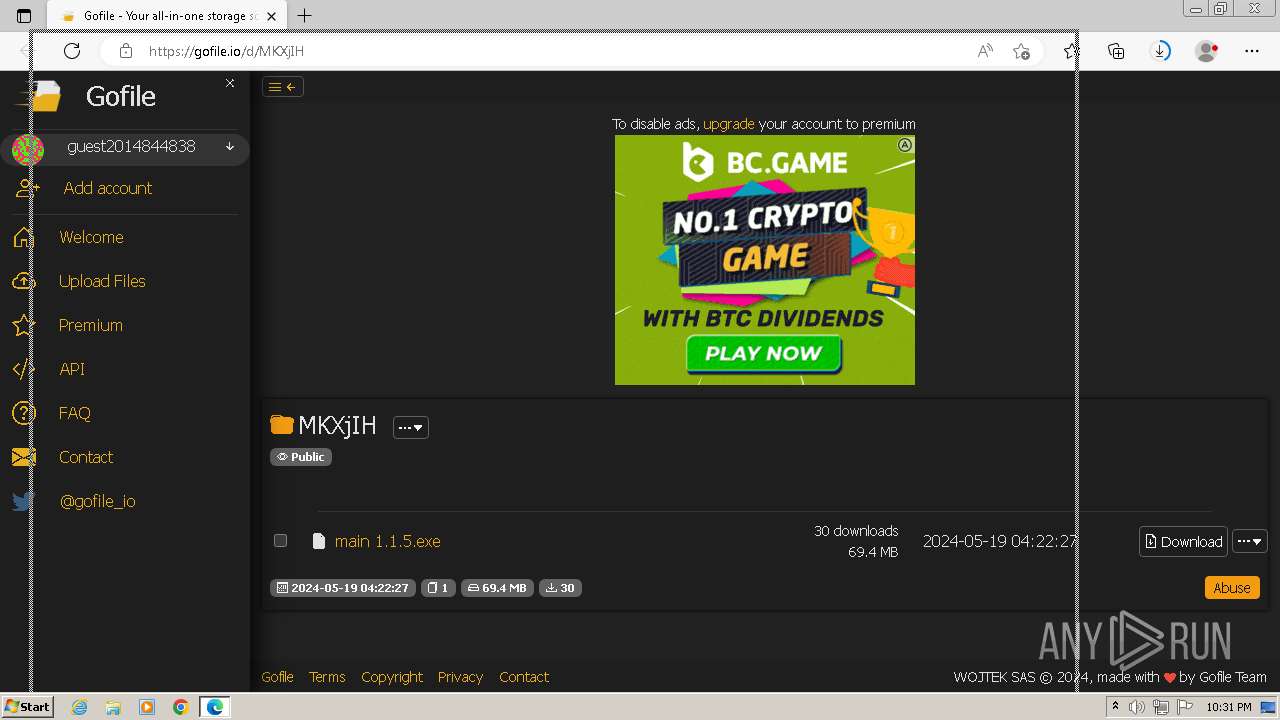The width and height of the screenshot is (1280, 720).
Task: Toggle the sidebar collapse button
Action: [283, 87]
